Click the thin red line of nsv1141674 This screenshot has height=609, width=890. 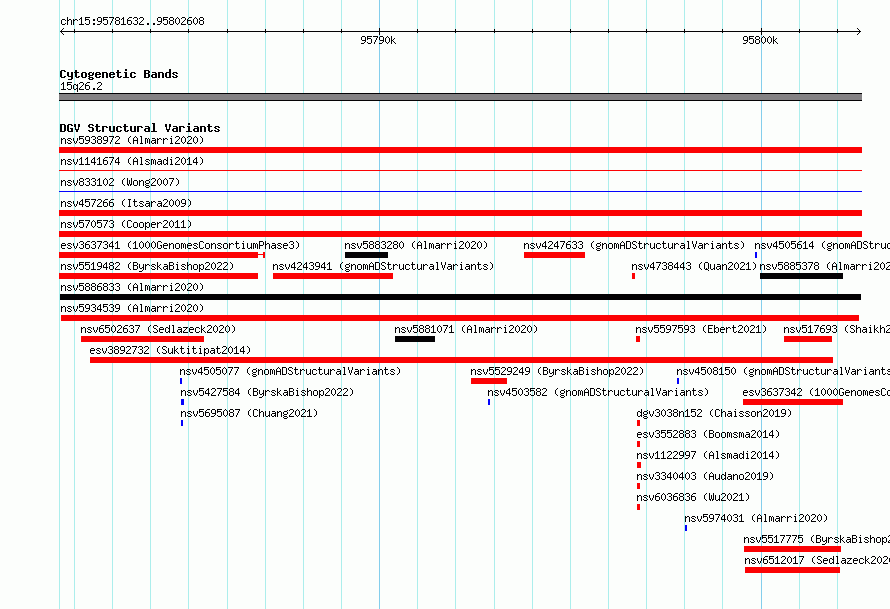tap(460, 171)
